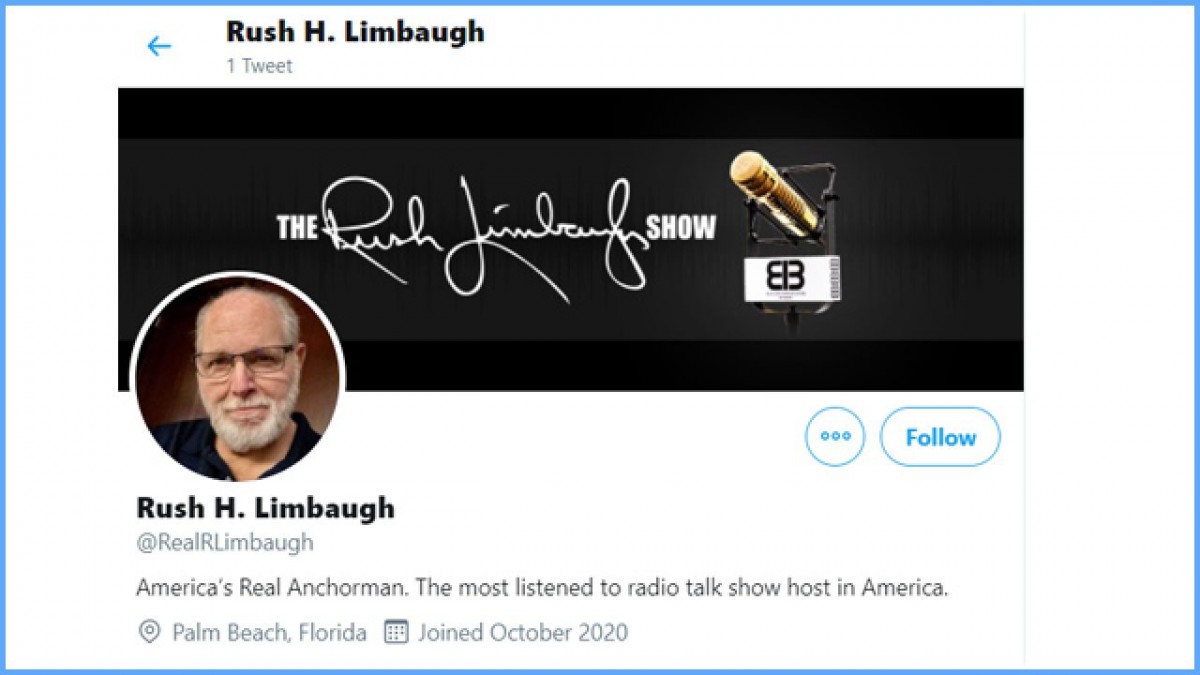
Task: Click the EIB logo sign in banner
Action: [x=791, y=279]
